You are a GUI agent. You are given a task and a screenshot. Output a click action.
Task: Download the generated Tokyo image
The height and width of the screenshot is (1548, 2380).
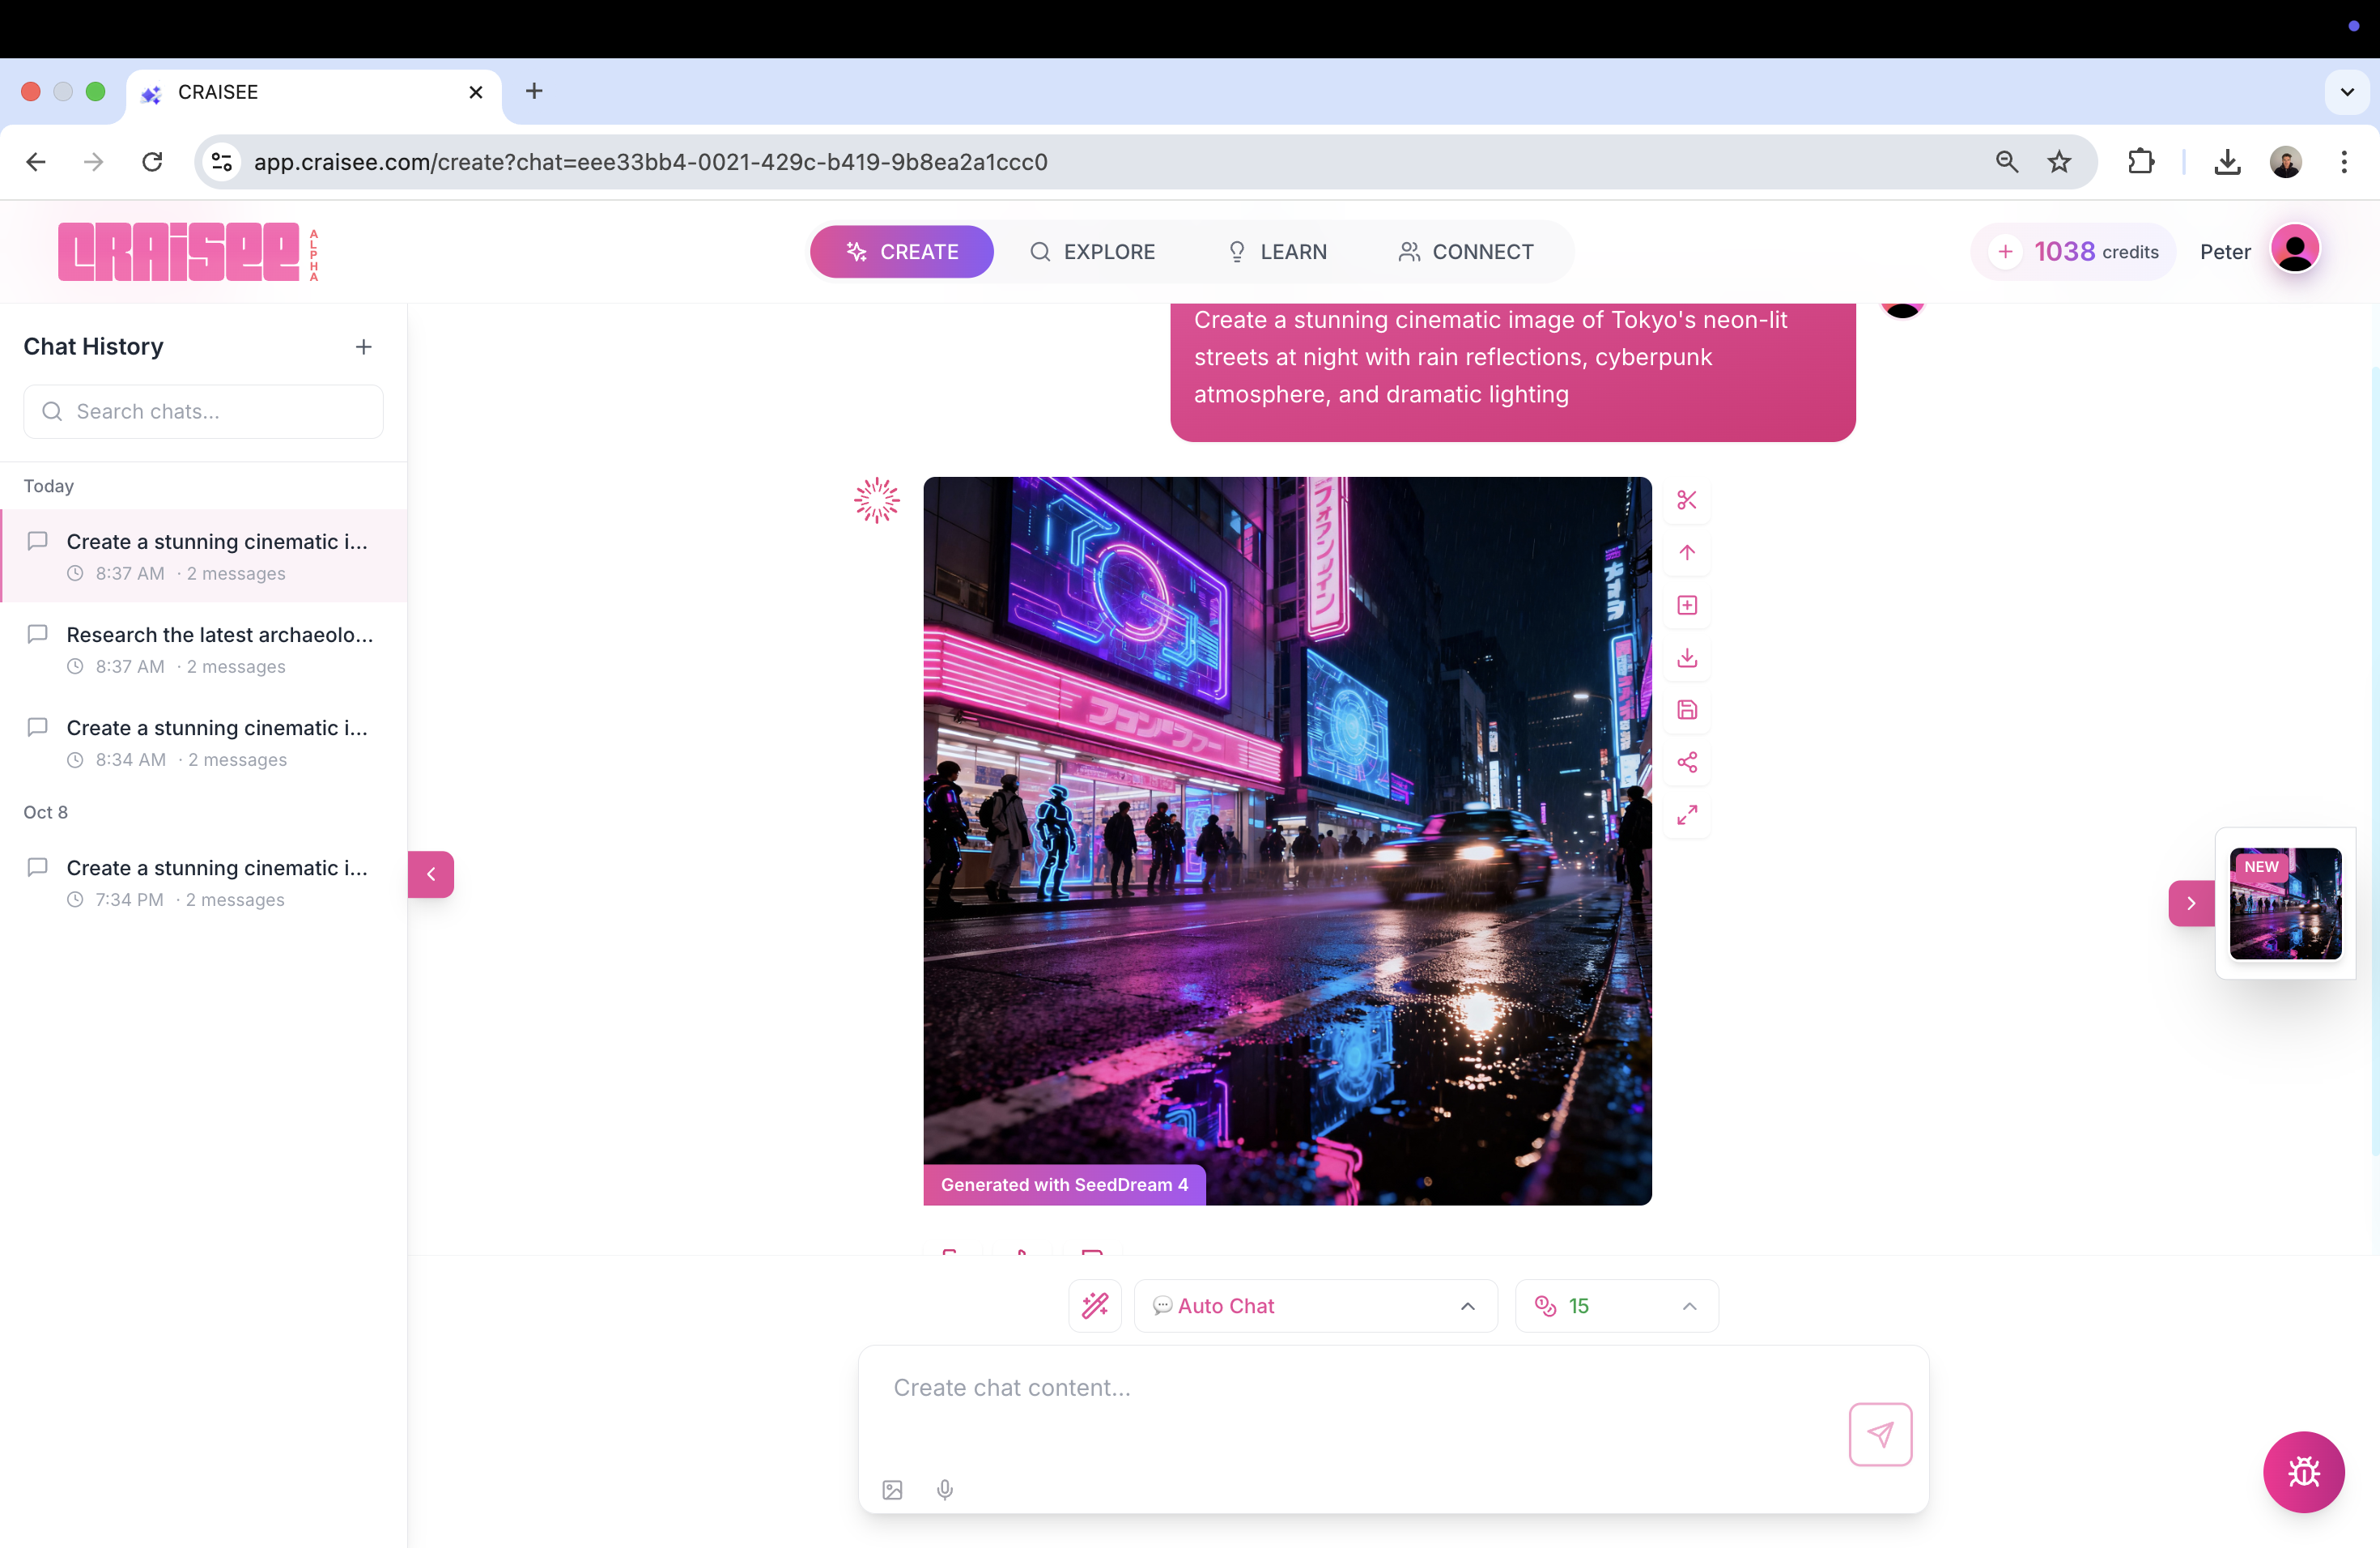1687,658
